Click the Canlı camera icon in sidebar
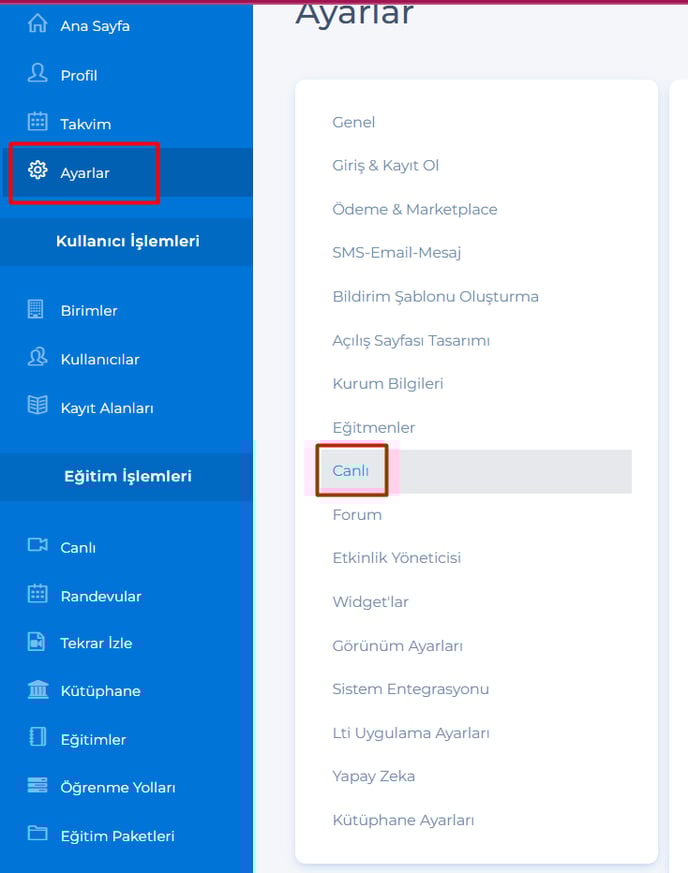The width and height of the screenshot is (688, 873). click(37, 545)
